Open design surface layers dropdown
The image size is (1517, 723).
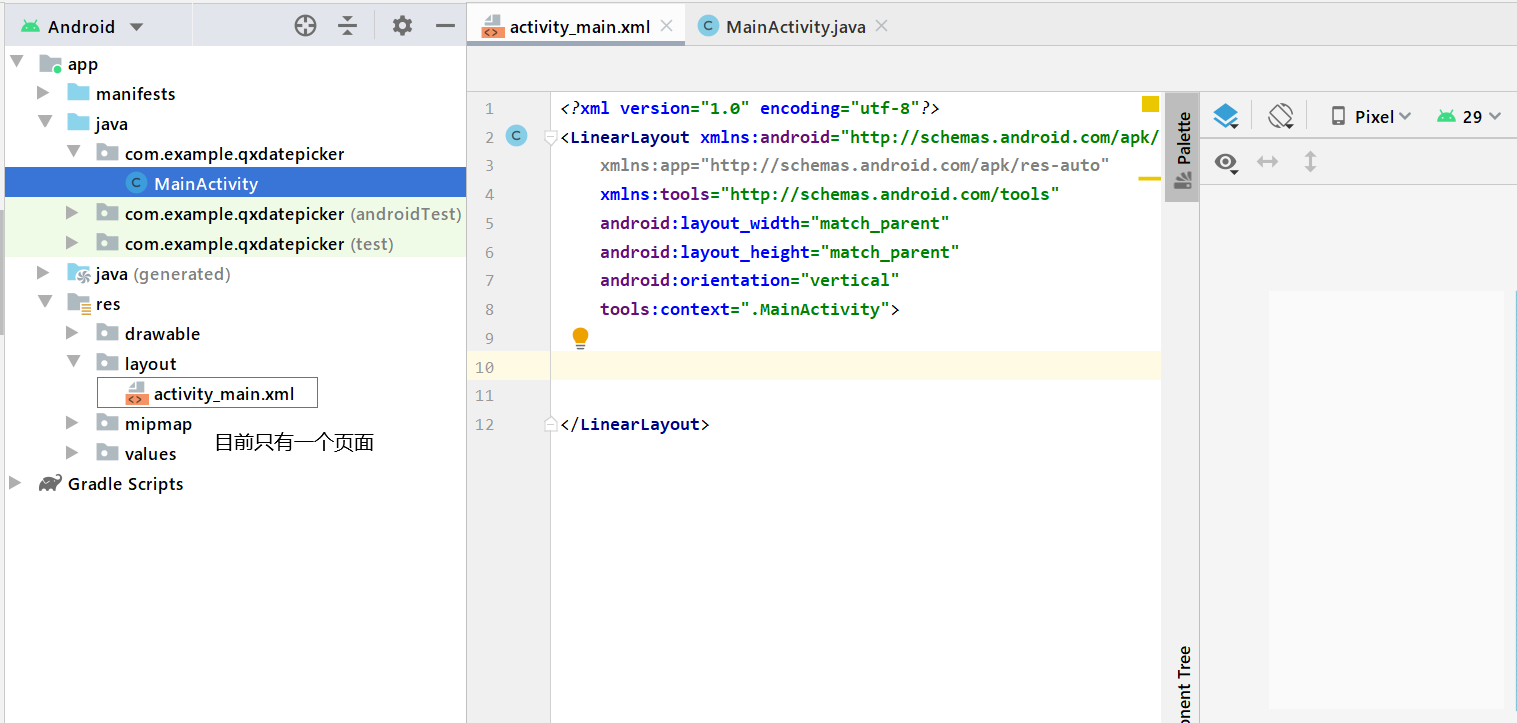click(x=1226, y=117)
